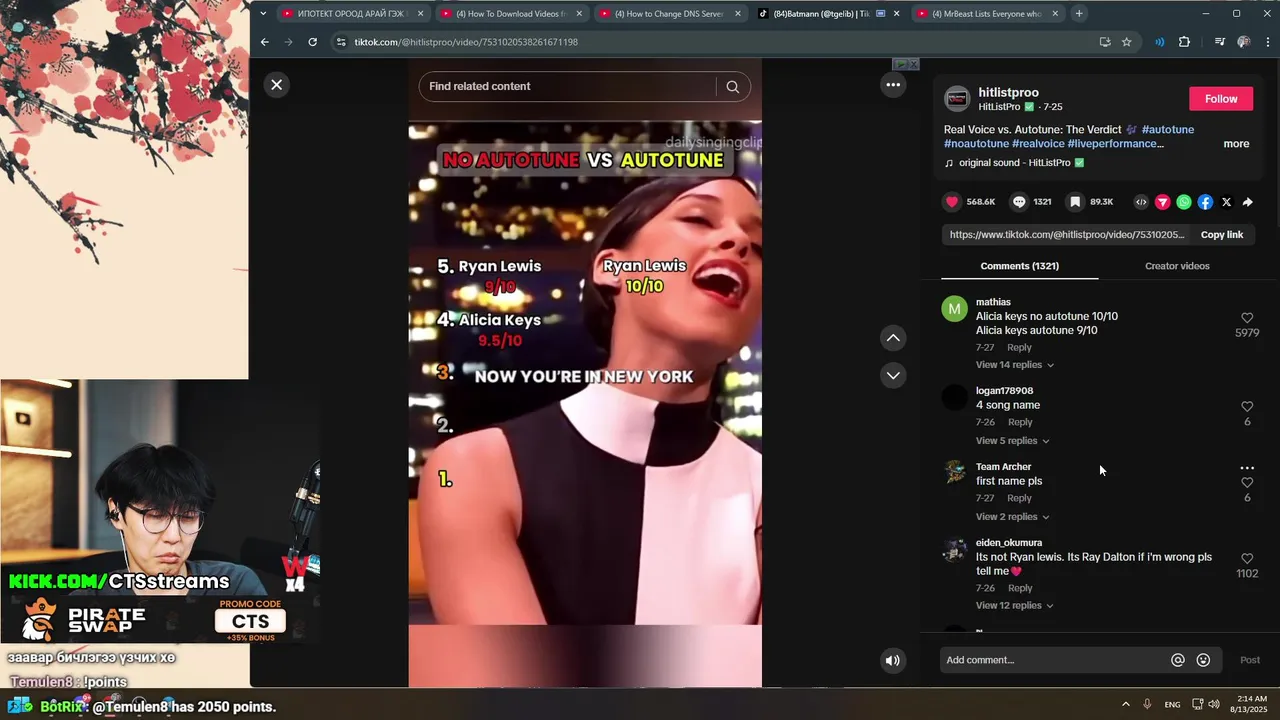Mute the video with the speaker button

pyautogui.click(x=893, y=660)
